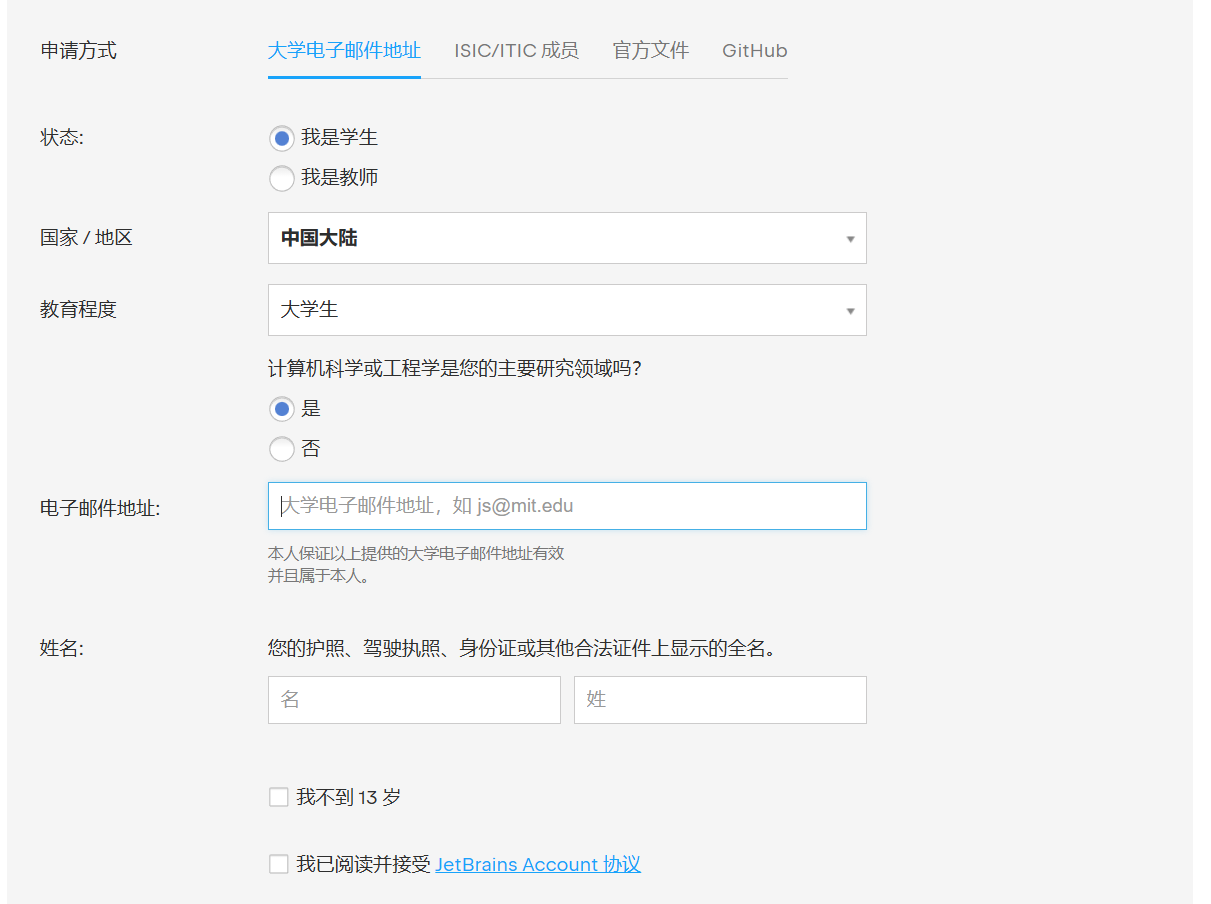Choose 否 for computer science major
Image resolution: width=1211 pixels, height=904 pixels.
pyautogui.click(x=282, y=449)
